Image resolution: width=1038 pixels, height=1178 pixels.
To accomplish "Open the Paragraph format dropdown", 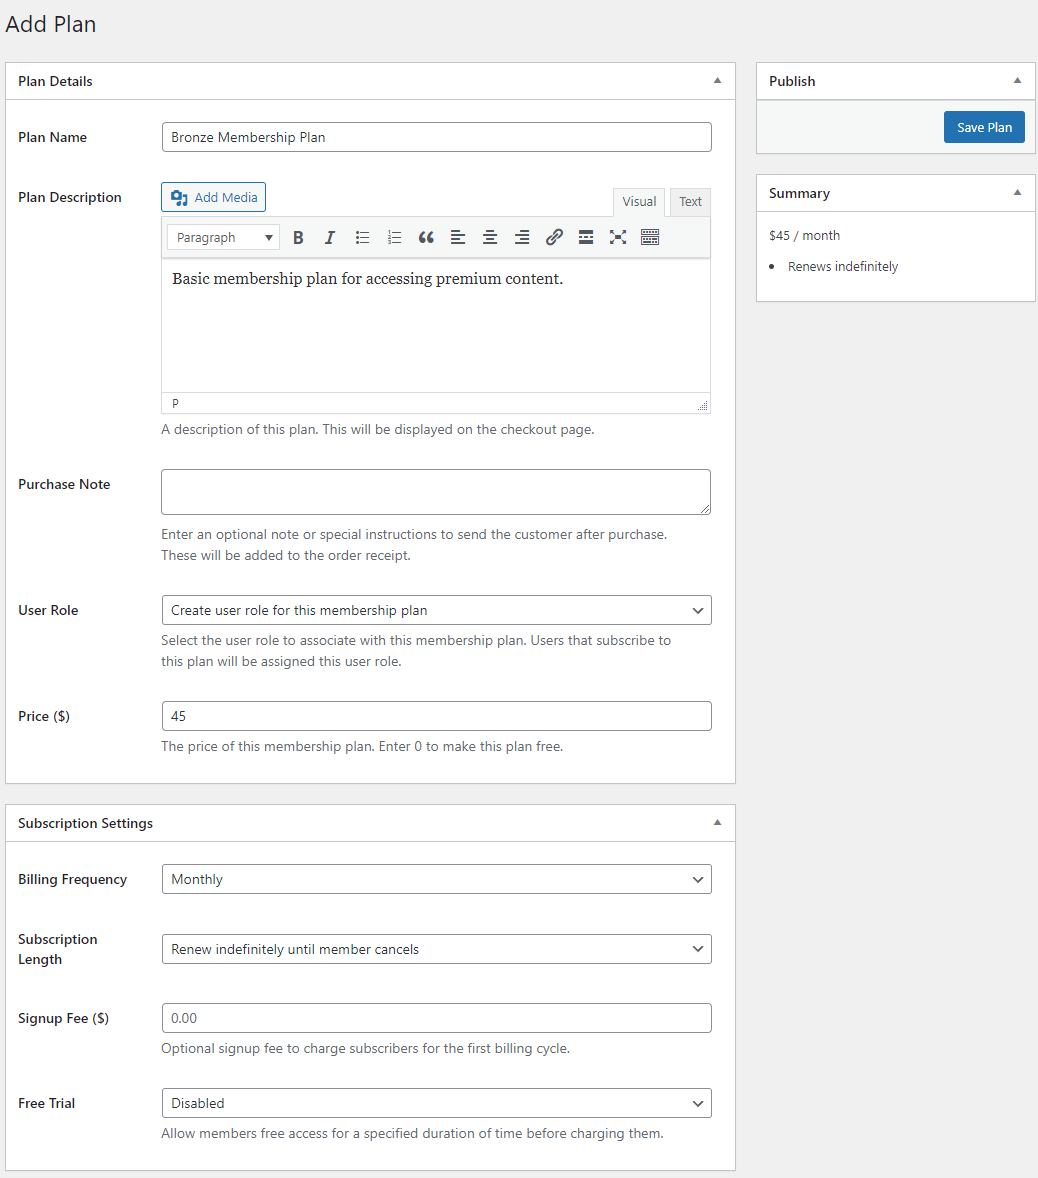I will coord(223,237).
